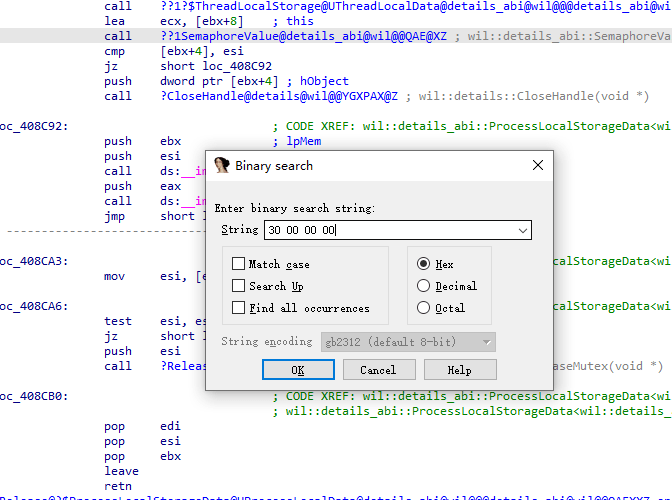Select the Octal radio button
The image size is (672, 500).
pyautogui.click(x=423, y=308)
